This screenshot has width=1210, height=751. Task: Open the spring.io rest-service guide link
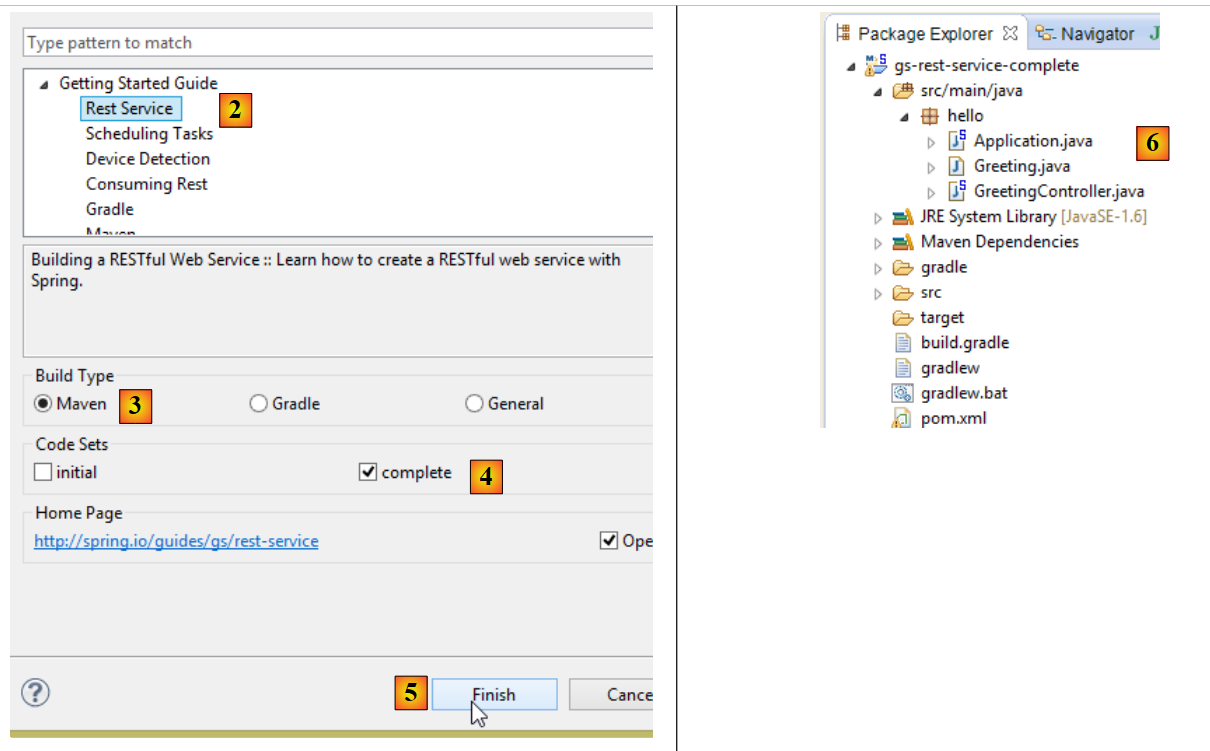coord(176,541)
